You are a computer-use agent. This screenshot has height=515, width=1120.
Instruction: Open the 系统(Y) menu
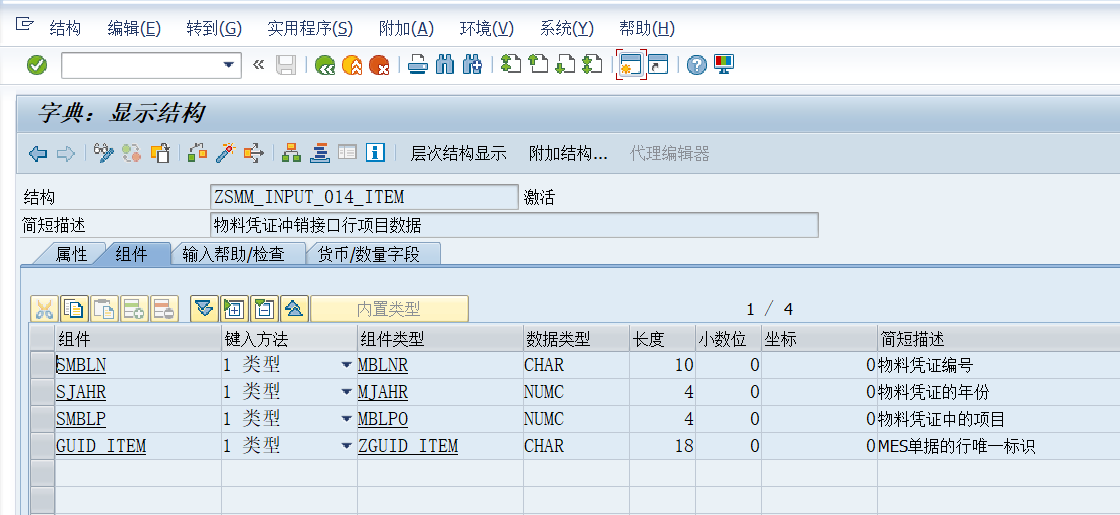tap(567, 29)
